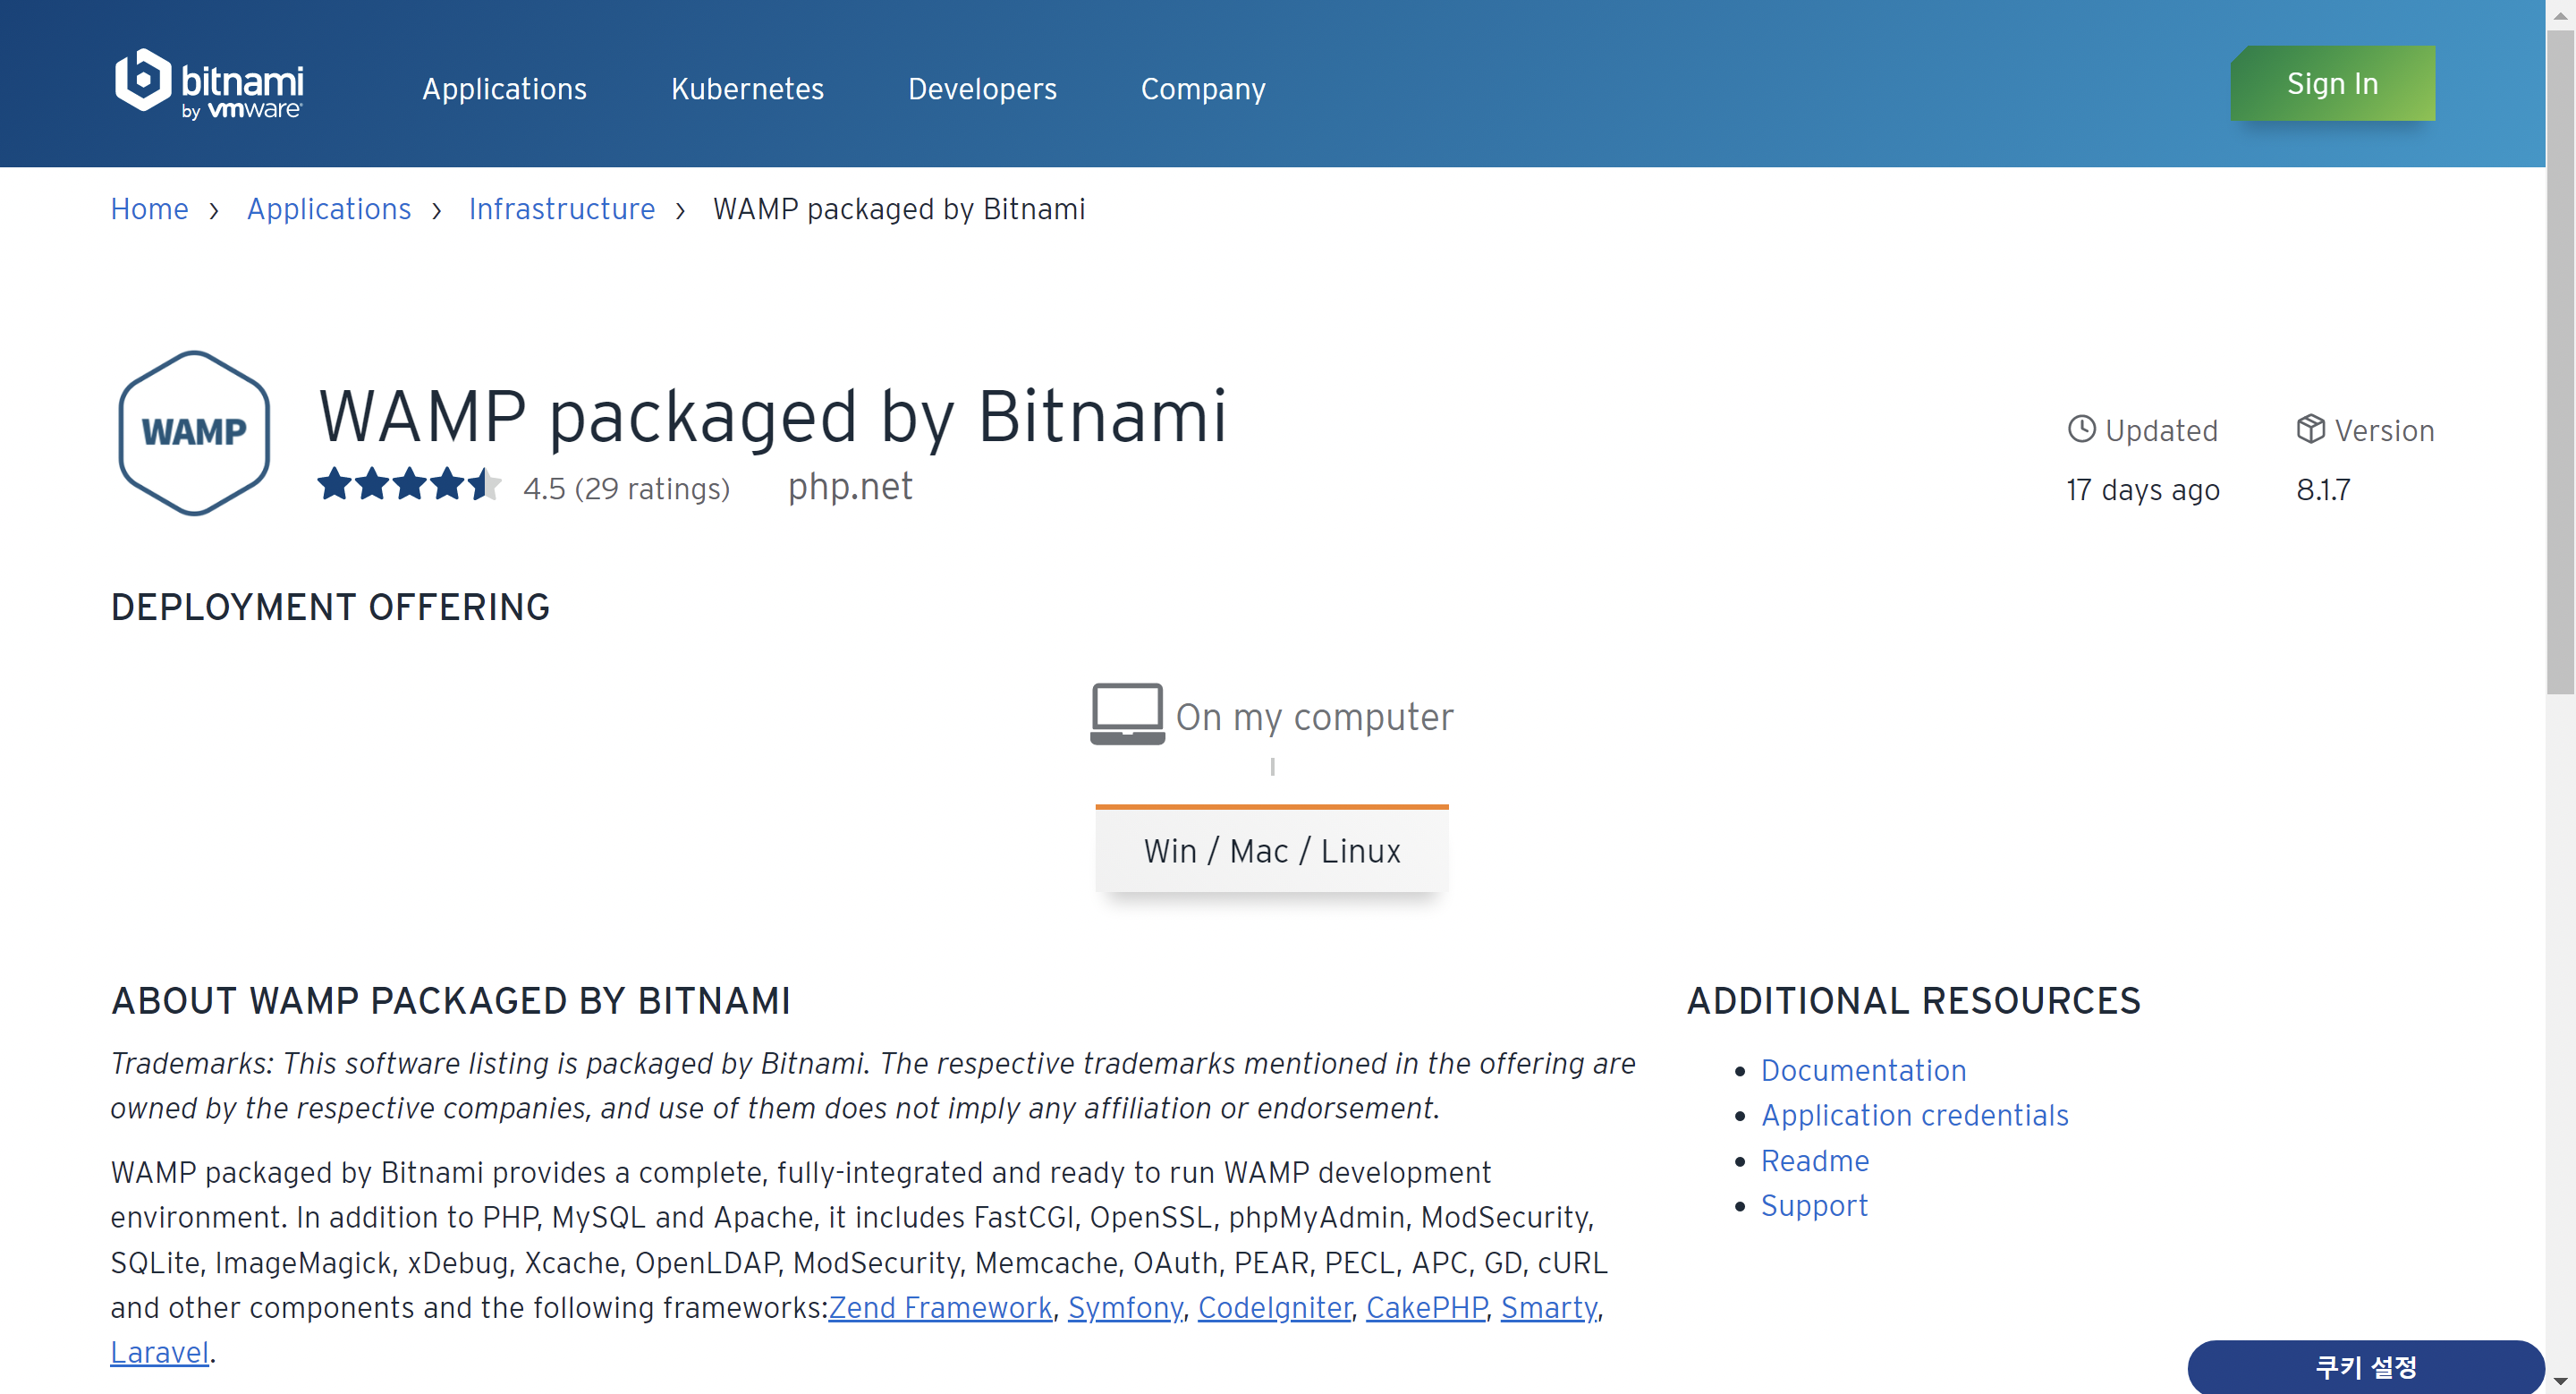Click the scrollbar up arrow
Viewport: 2576px width, 1394px height.
click(x=2560, y=14)
